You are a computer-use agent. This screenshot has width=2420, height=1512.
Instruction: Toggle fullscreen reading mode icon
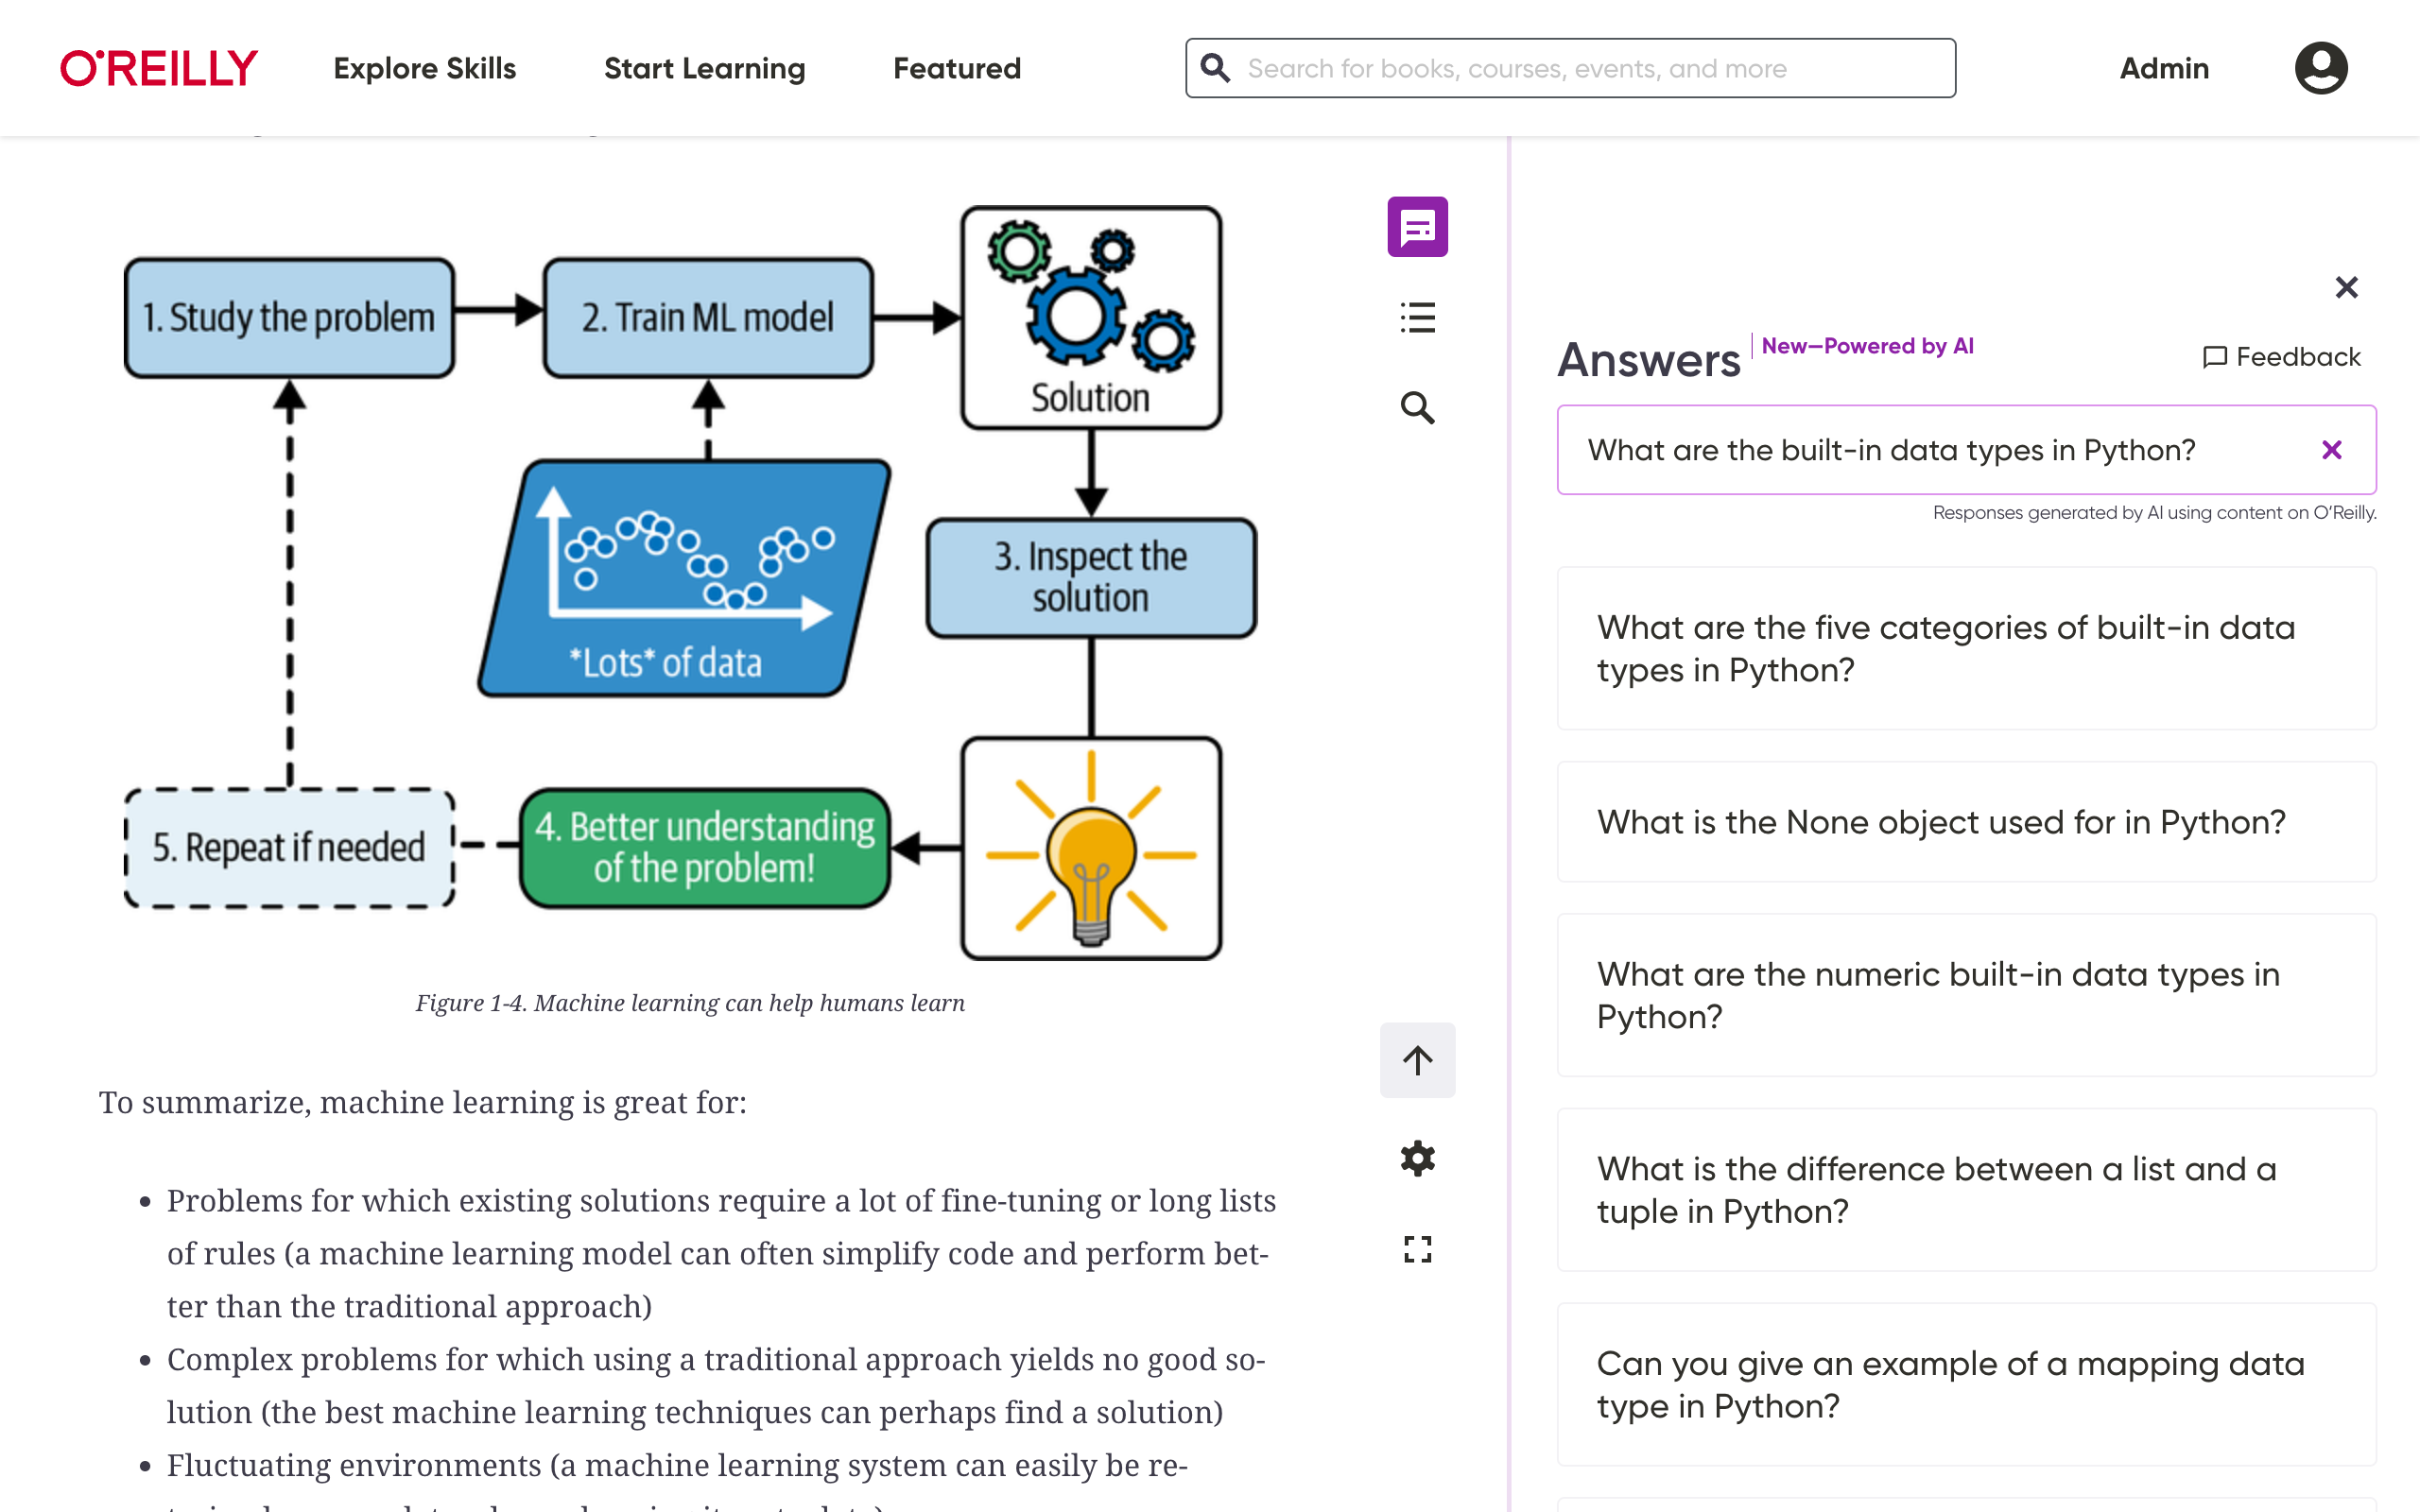[1417, 1249]
